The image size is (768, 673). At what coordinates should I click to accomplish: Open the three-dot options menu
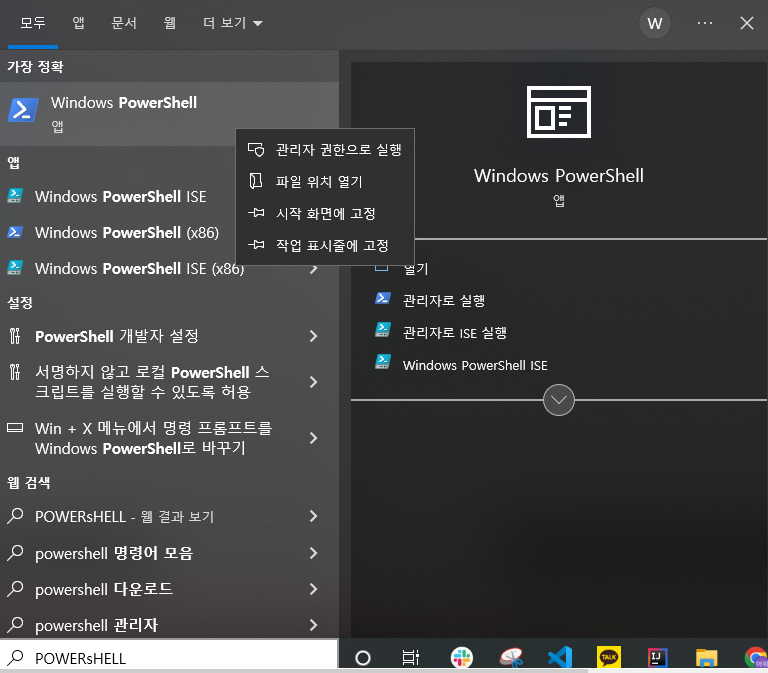tap(704, 23)
